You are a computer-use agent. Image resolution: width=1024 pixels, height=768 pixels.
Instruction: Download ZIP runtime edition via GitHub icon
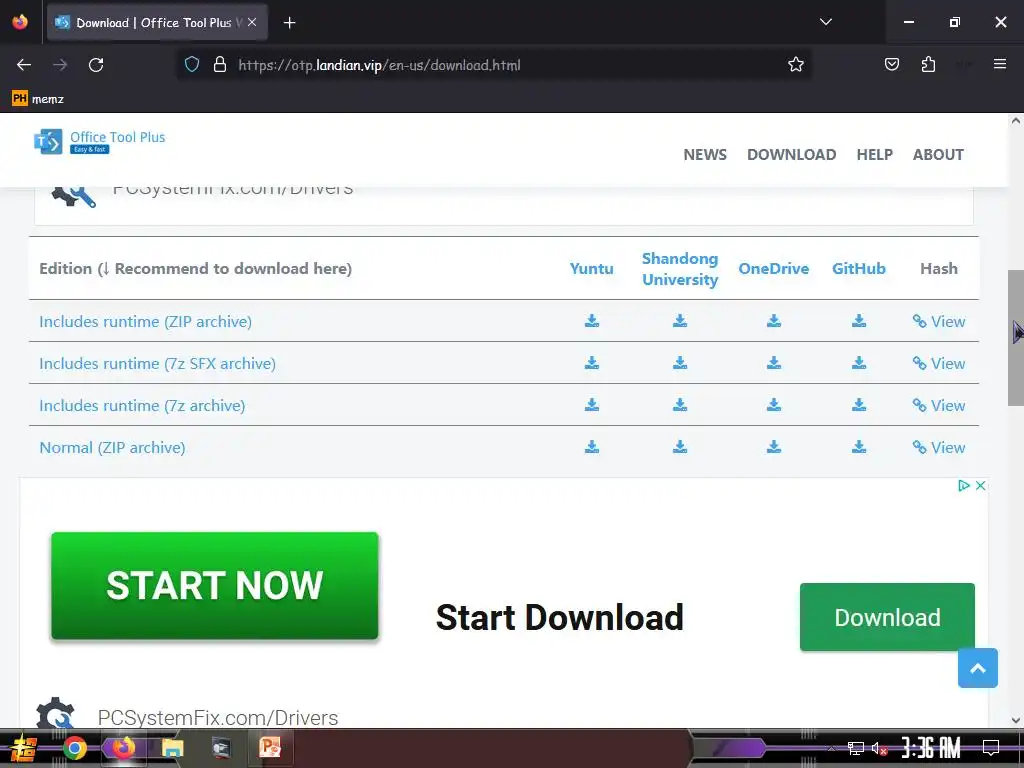(x=859, y=321)
